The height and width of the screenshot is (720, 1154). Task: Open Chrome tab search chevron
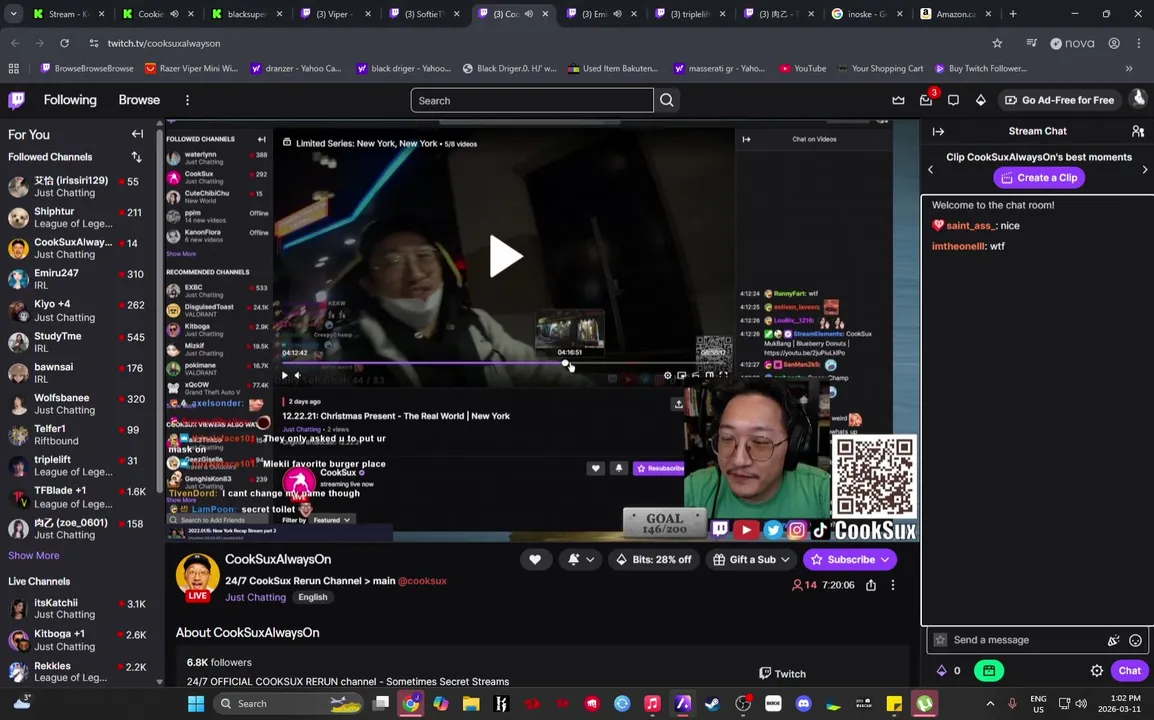coord(13,14)
